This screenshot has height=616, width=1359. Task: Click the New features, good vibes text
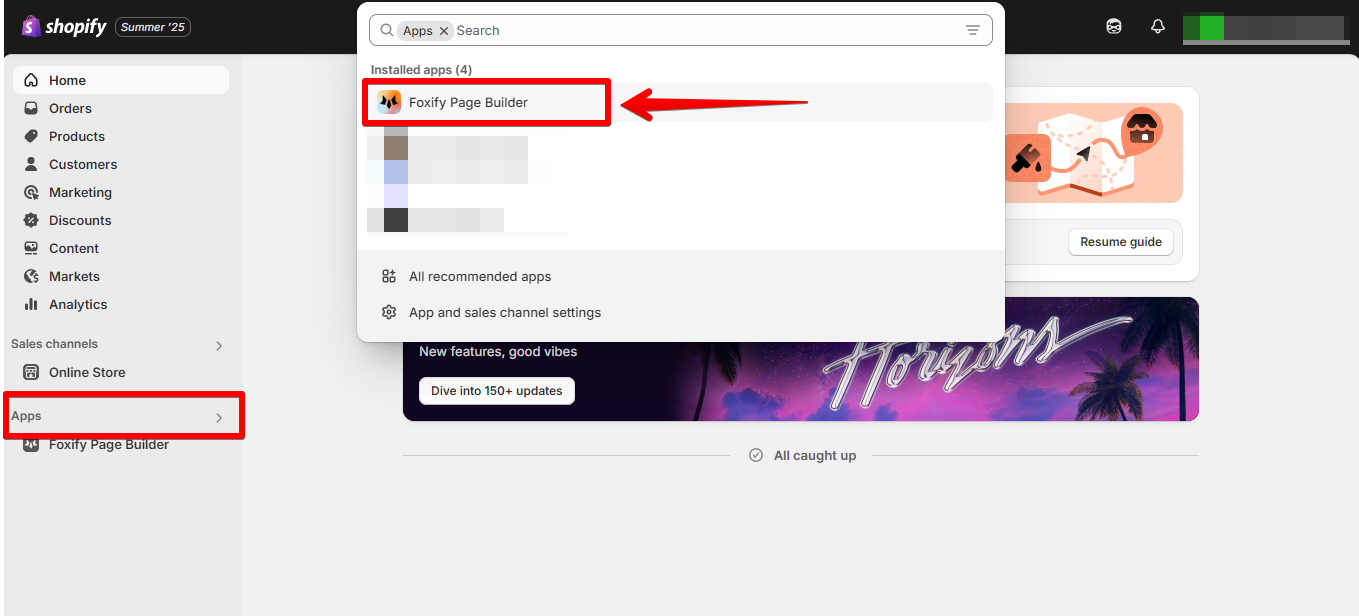click(498, 351)
